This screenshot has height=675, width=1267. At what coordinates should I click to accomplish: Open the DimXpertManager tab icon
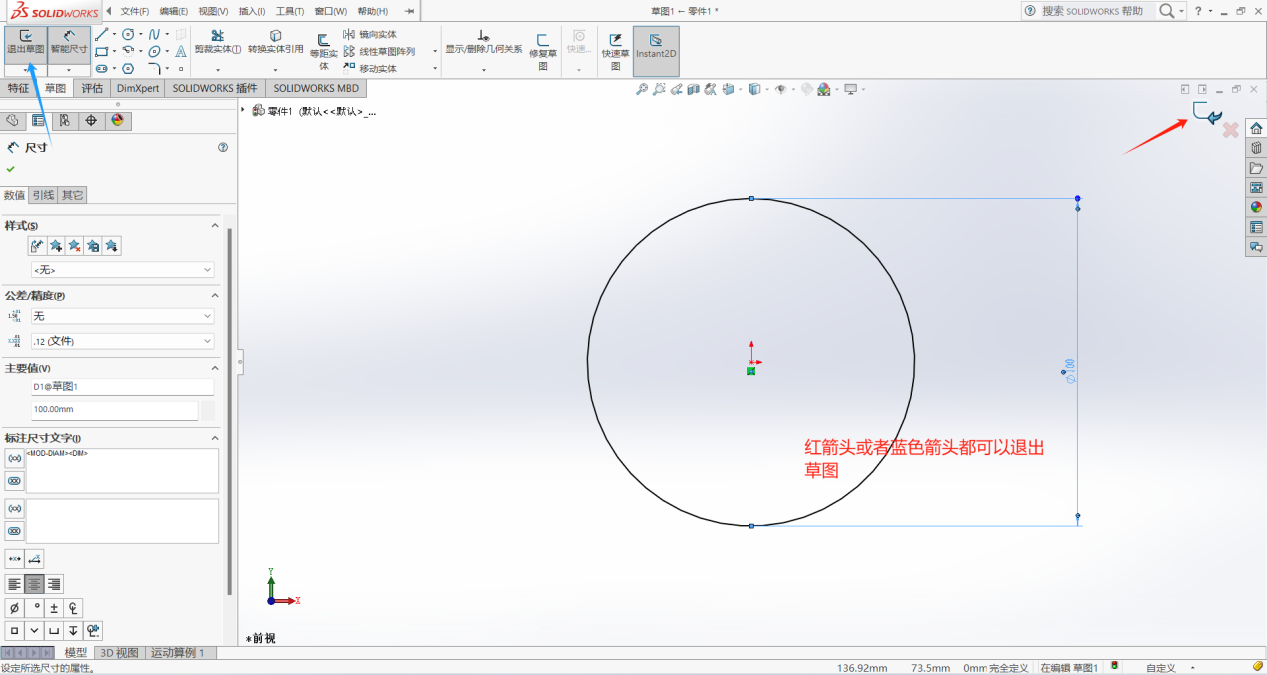[91, 120]
